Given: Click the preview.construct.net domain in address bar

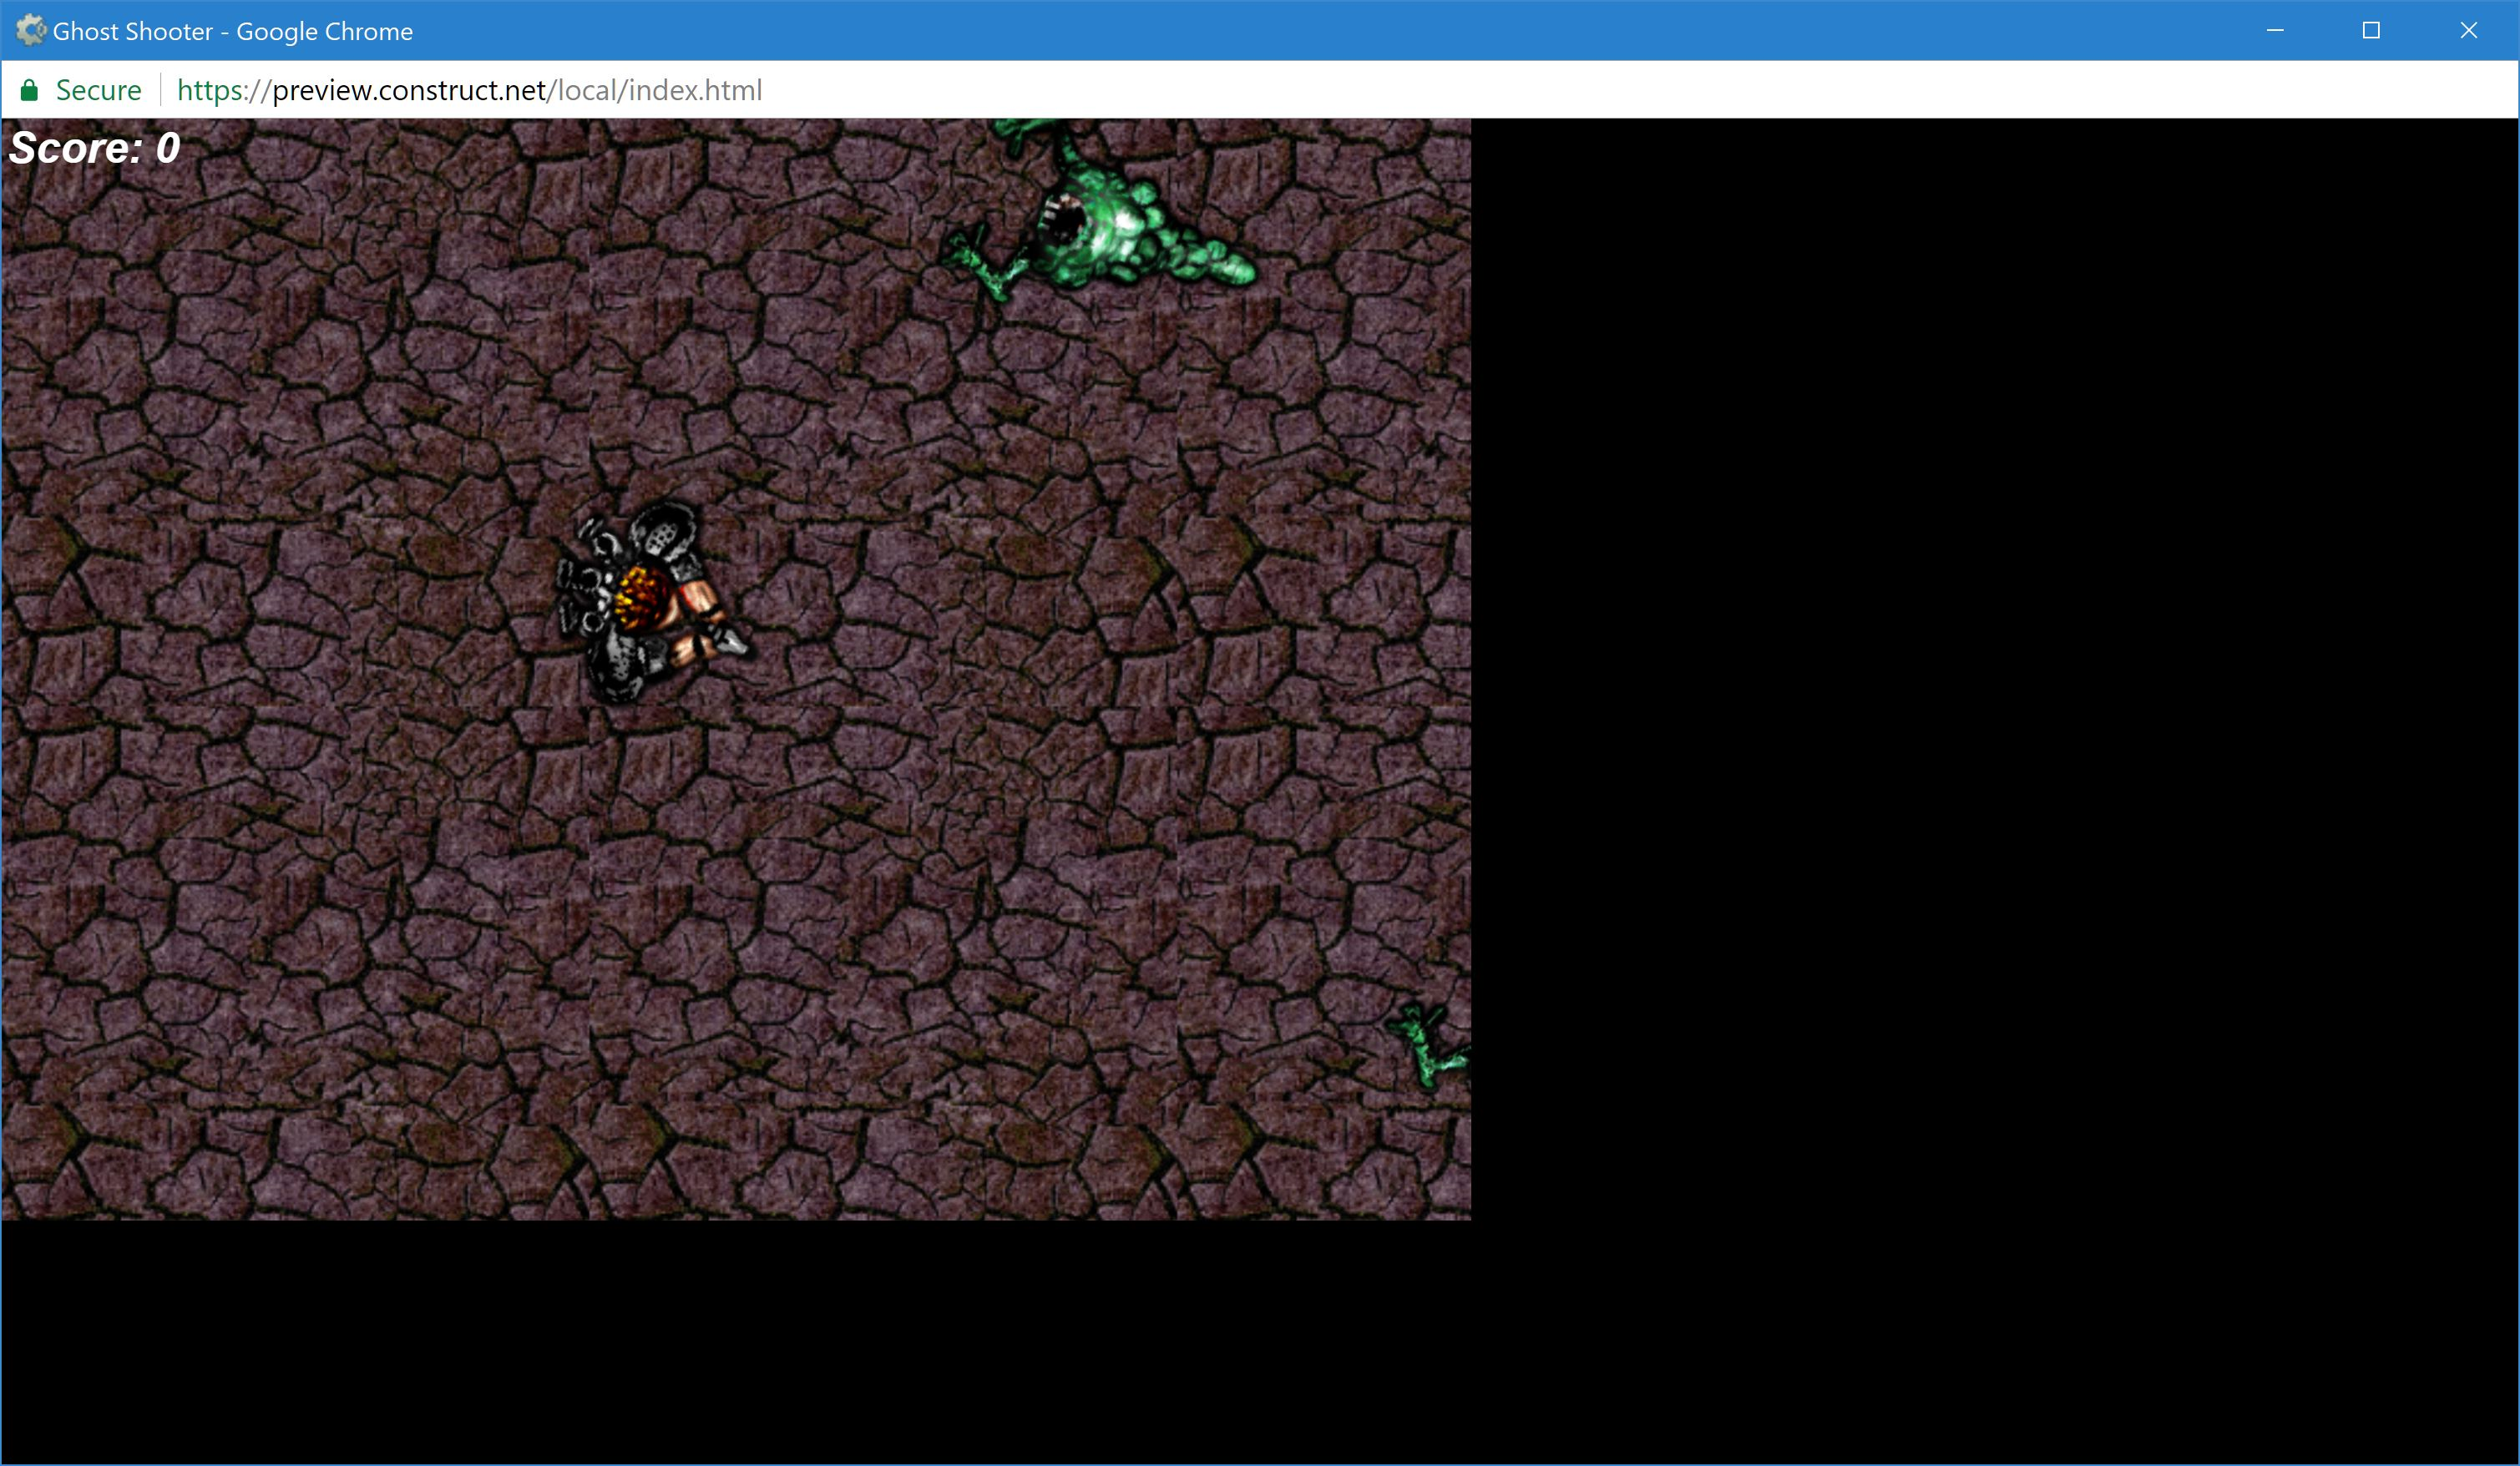Looking at the screenshot, I should (409, 91).
